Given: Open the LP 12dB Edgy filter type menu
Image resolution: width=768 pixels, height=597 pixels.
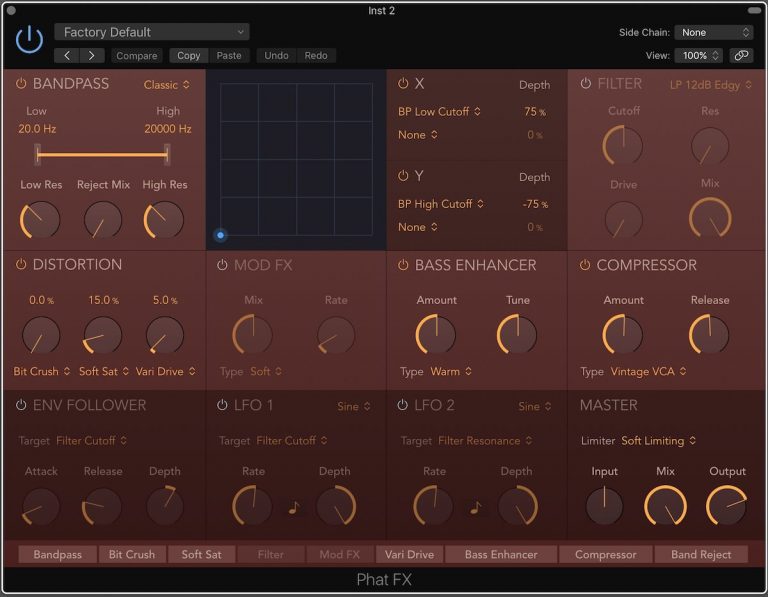Looking at the screenshot, I should pos(711,85).
